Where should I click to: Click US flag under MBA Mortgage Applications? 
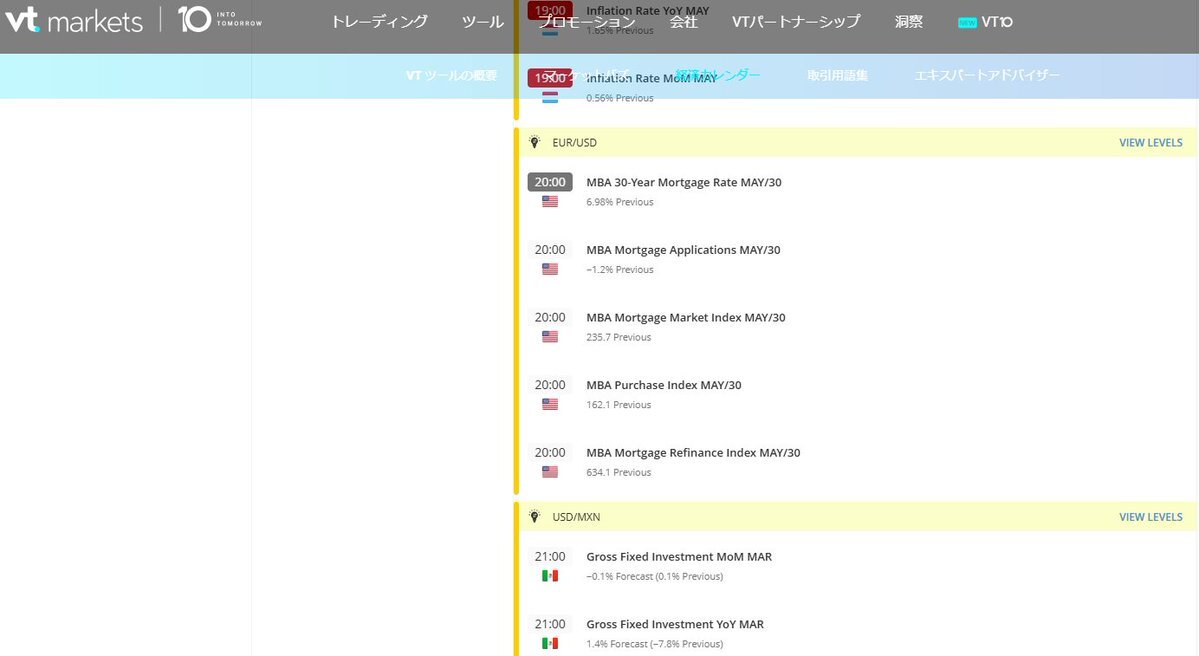(550, 269)
